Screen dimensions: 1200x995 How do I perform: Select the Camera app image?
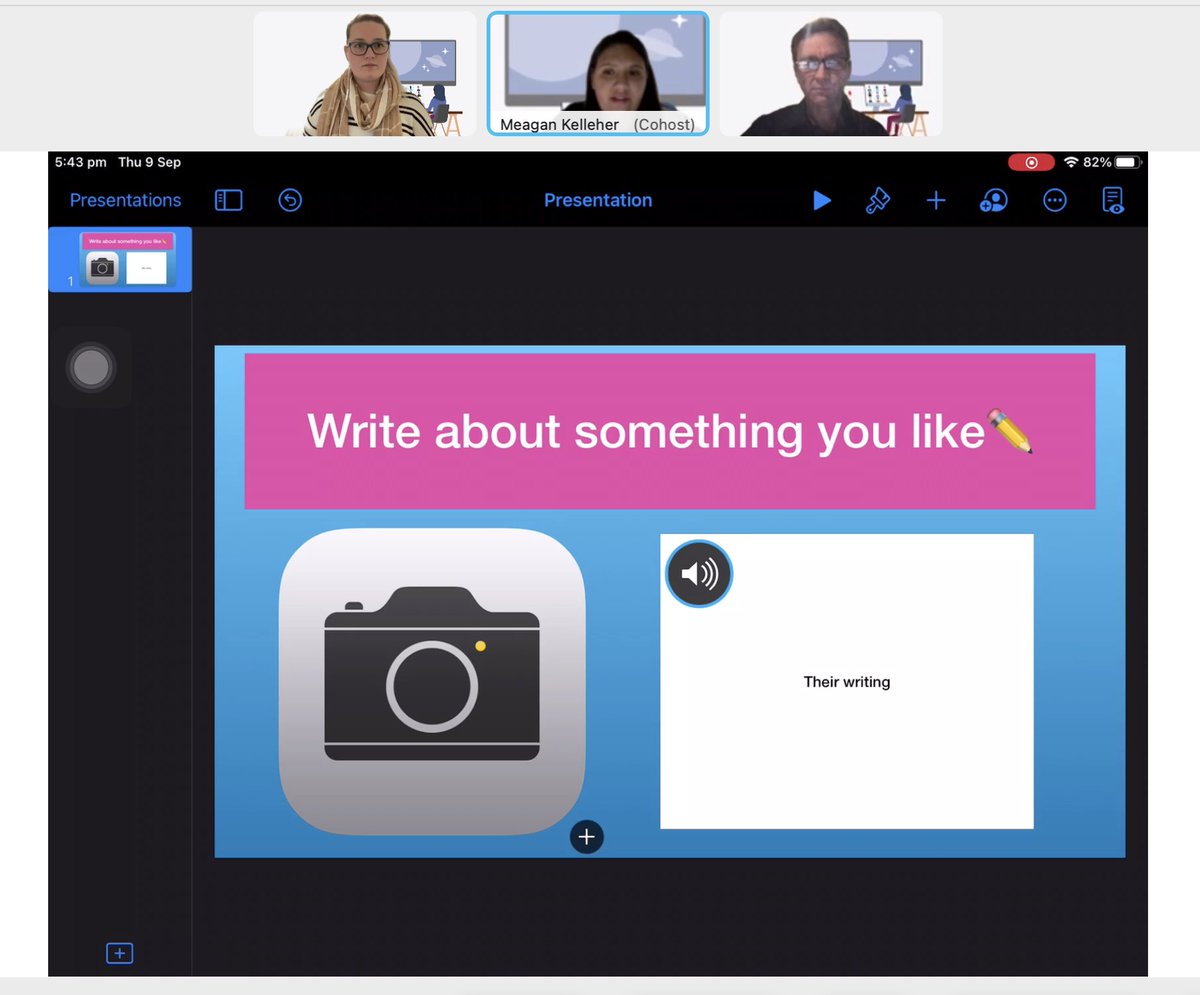[432, 681]
